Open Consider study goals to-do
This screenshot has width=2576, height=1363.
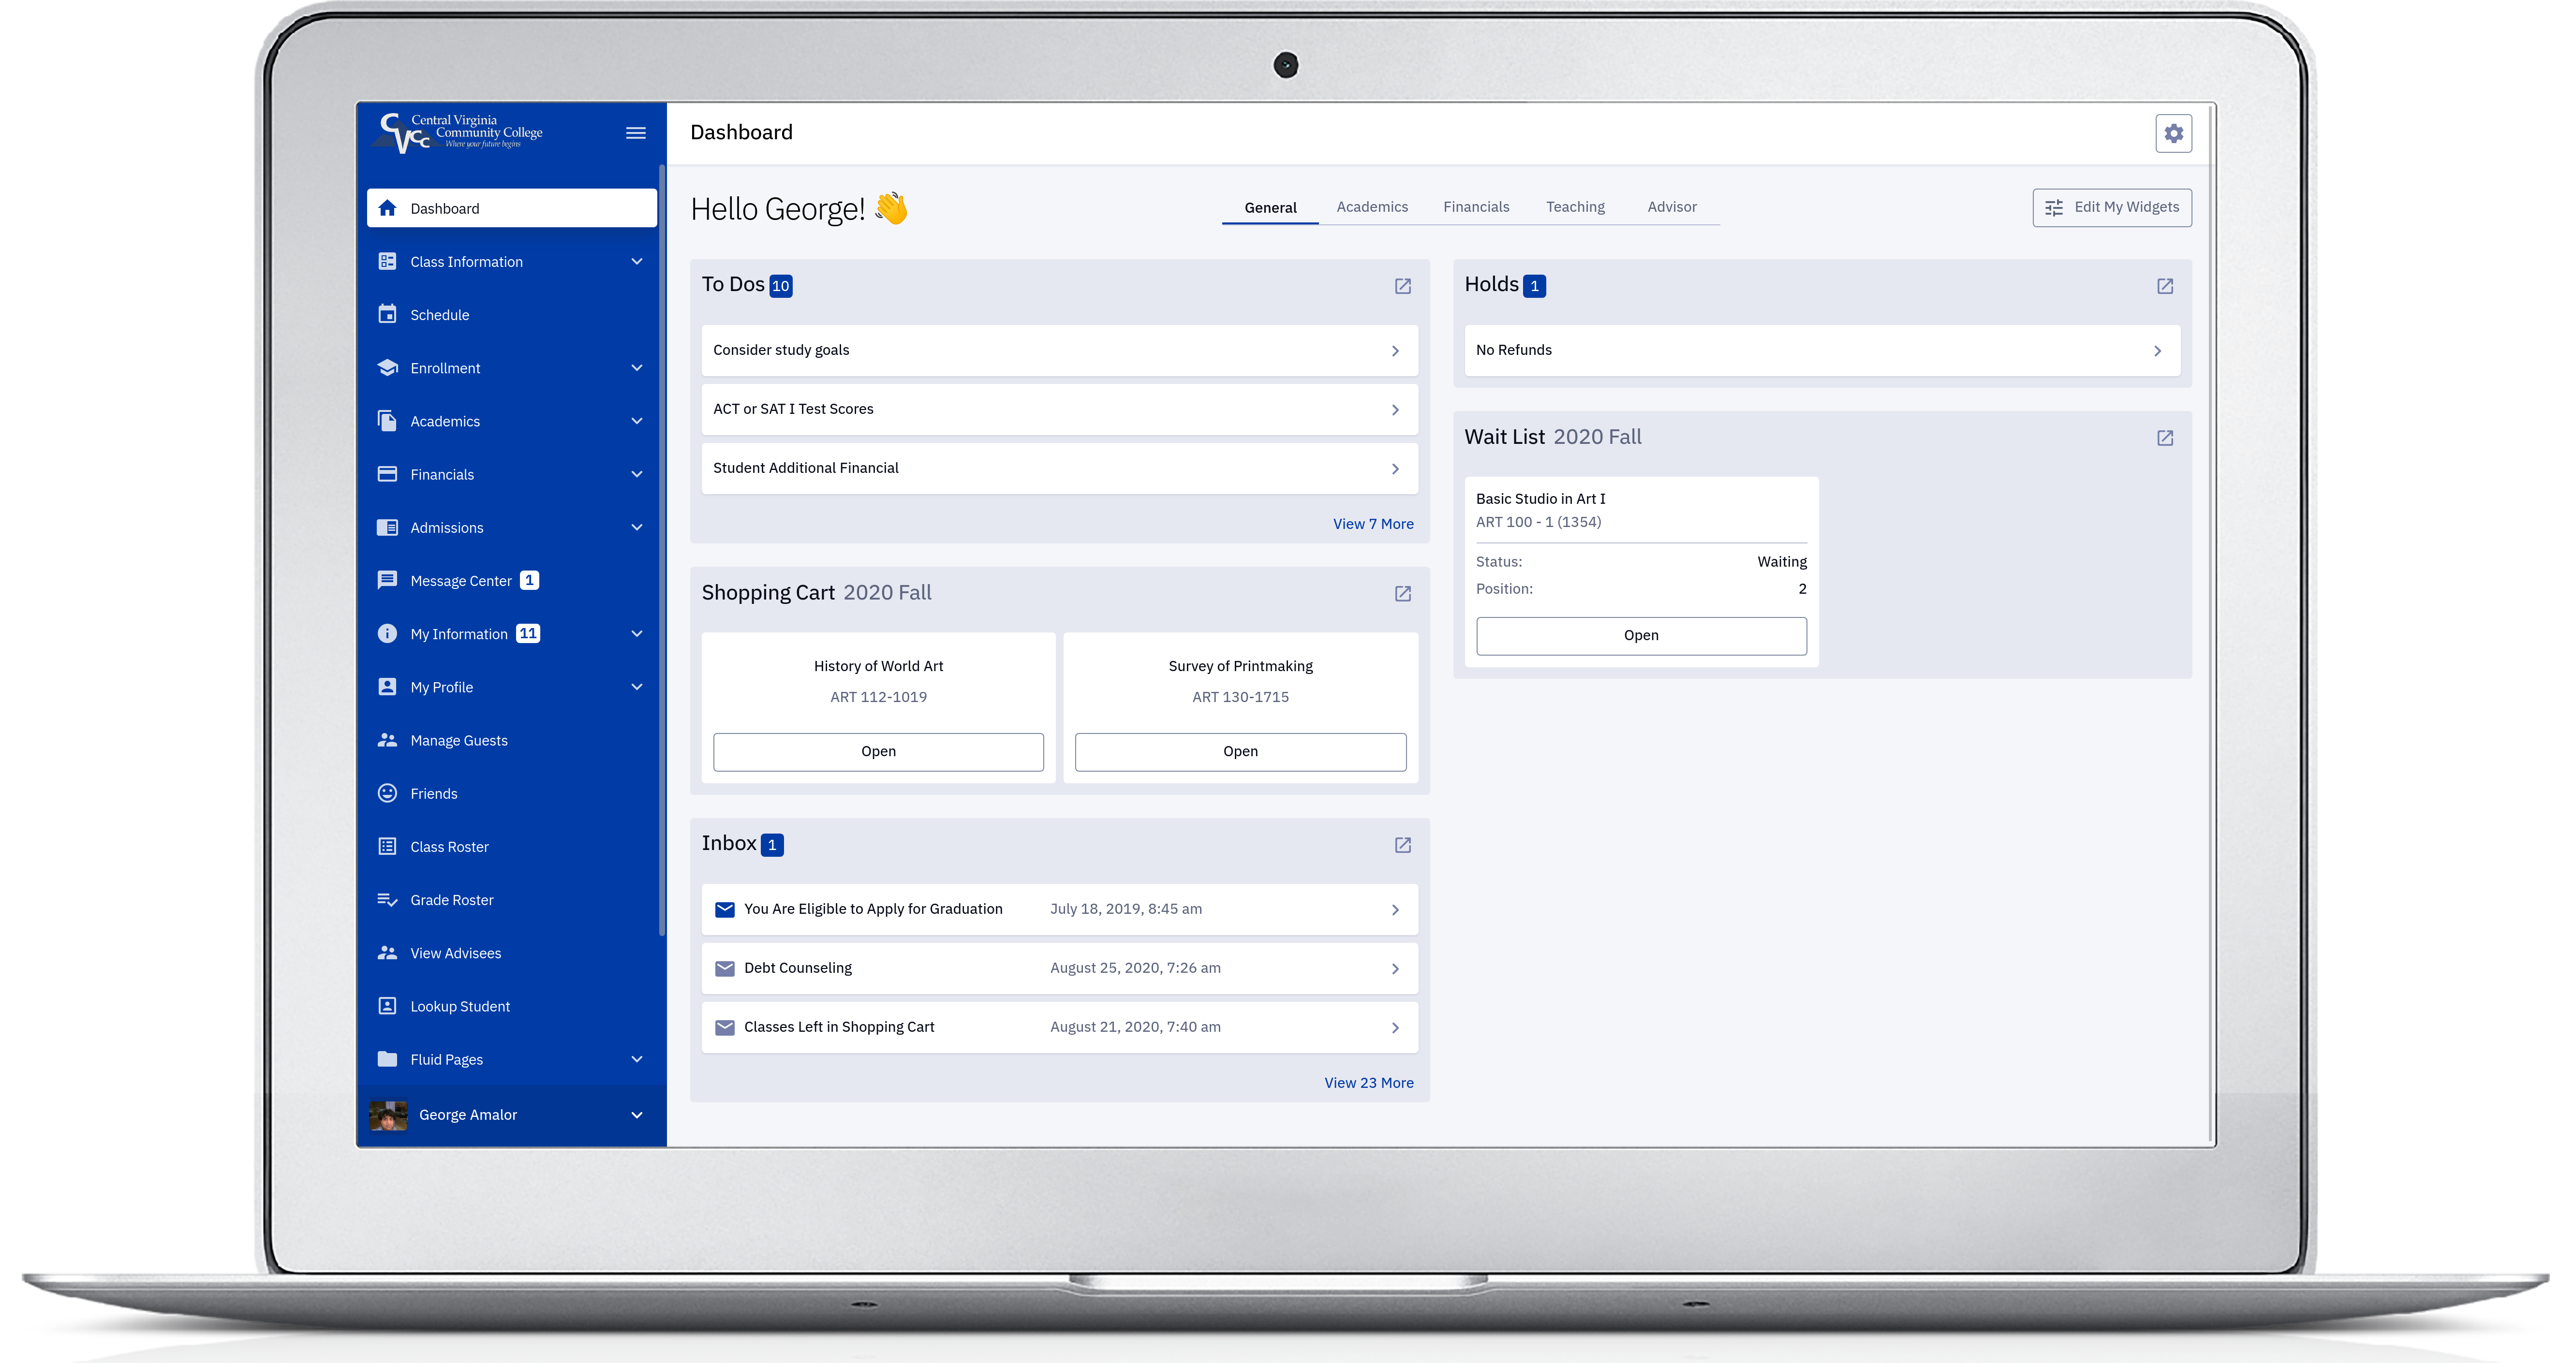coord(1059,350)
